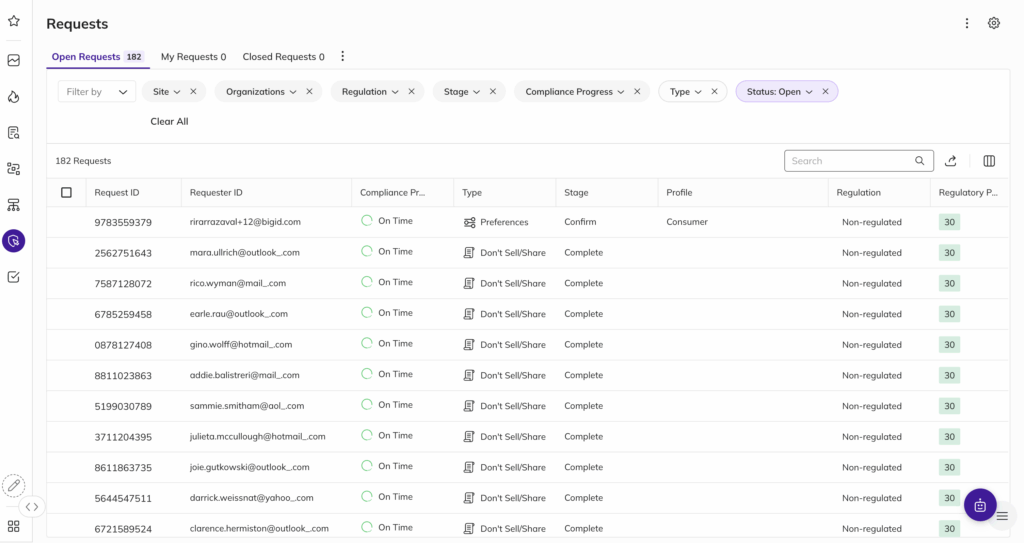Switch to the My Requests tab
This screenshot has height=543, width=1024.
[x=193, y=57]
